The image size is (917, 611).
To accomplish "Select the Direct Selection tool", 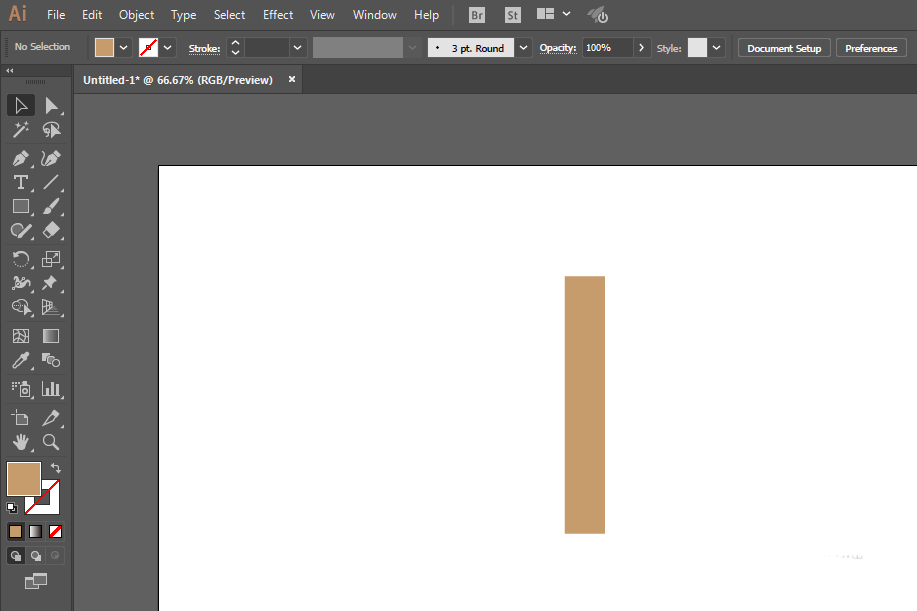I will pos(51,106).
